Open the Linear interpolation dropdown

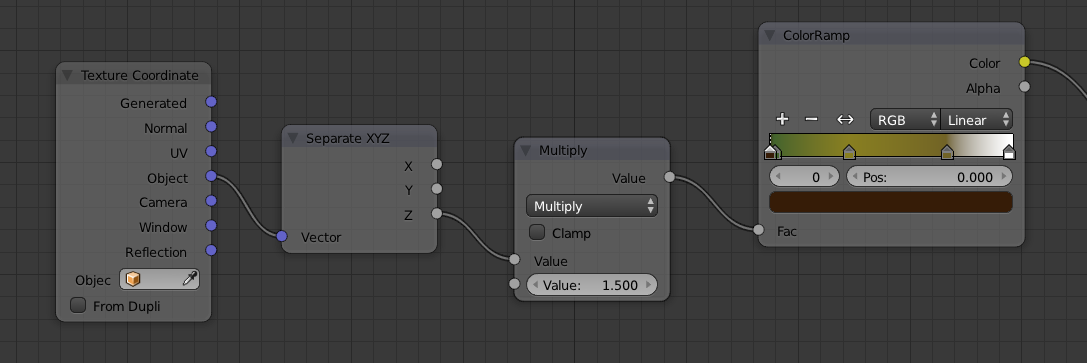coord(977,120)
